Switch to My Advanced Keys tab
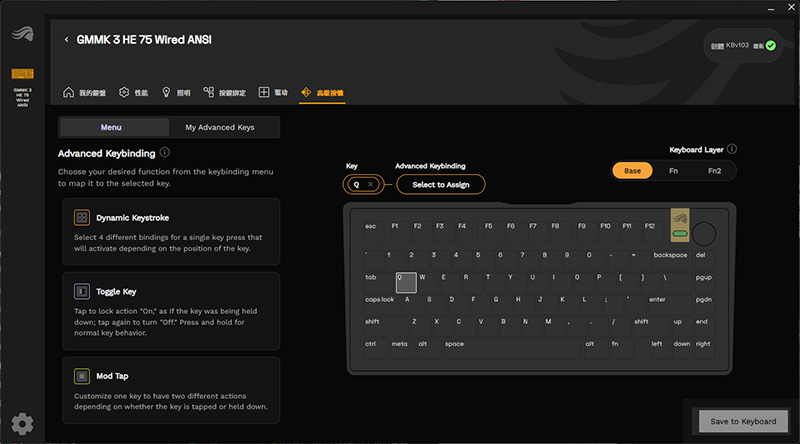The image size is (800, 444). click(x=220, y=127)
